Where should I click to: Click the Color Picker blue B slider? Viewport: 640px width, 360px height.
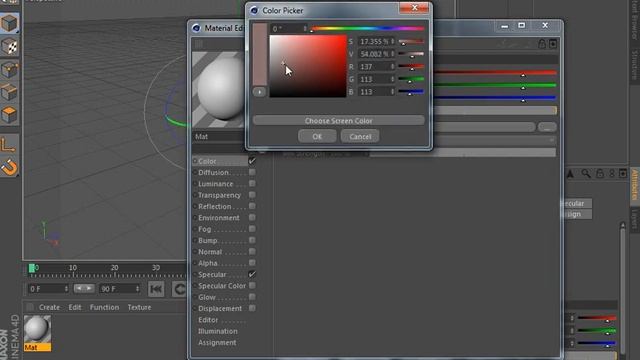(x=411, y=92)
